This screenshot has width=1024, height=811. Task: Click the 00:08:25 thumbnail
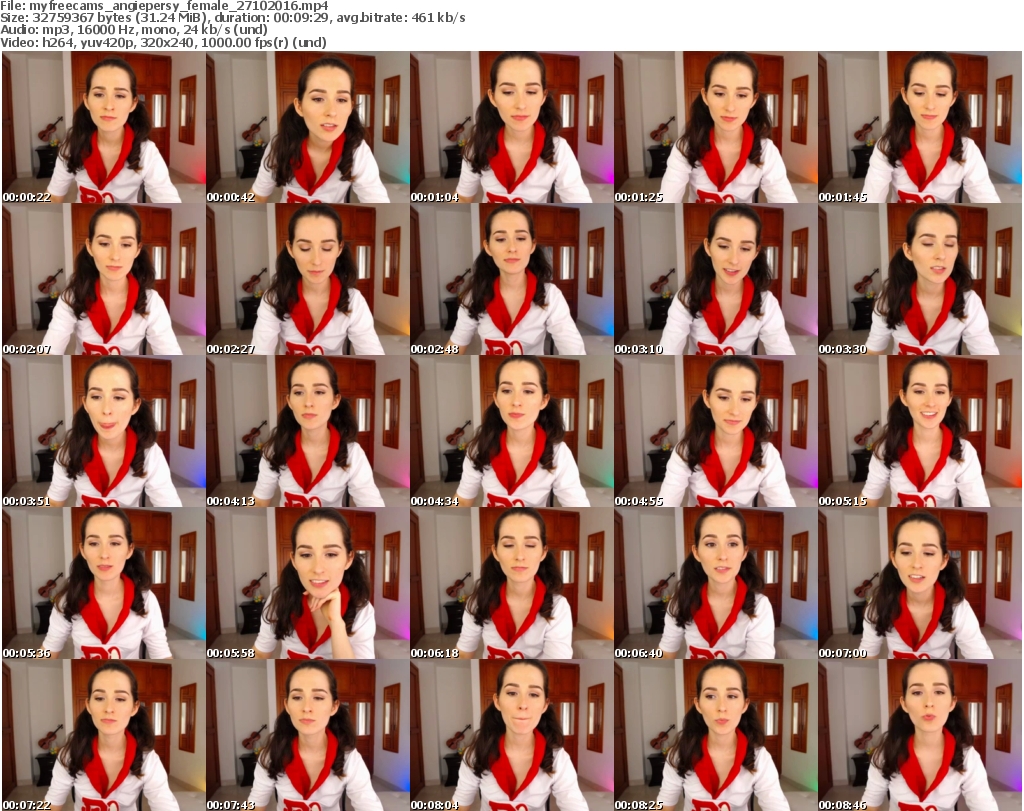click(x=716, y=735)
